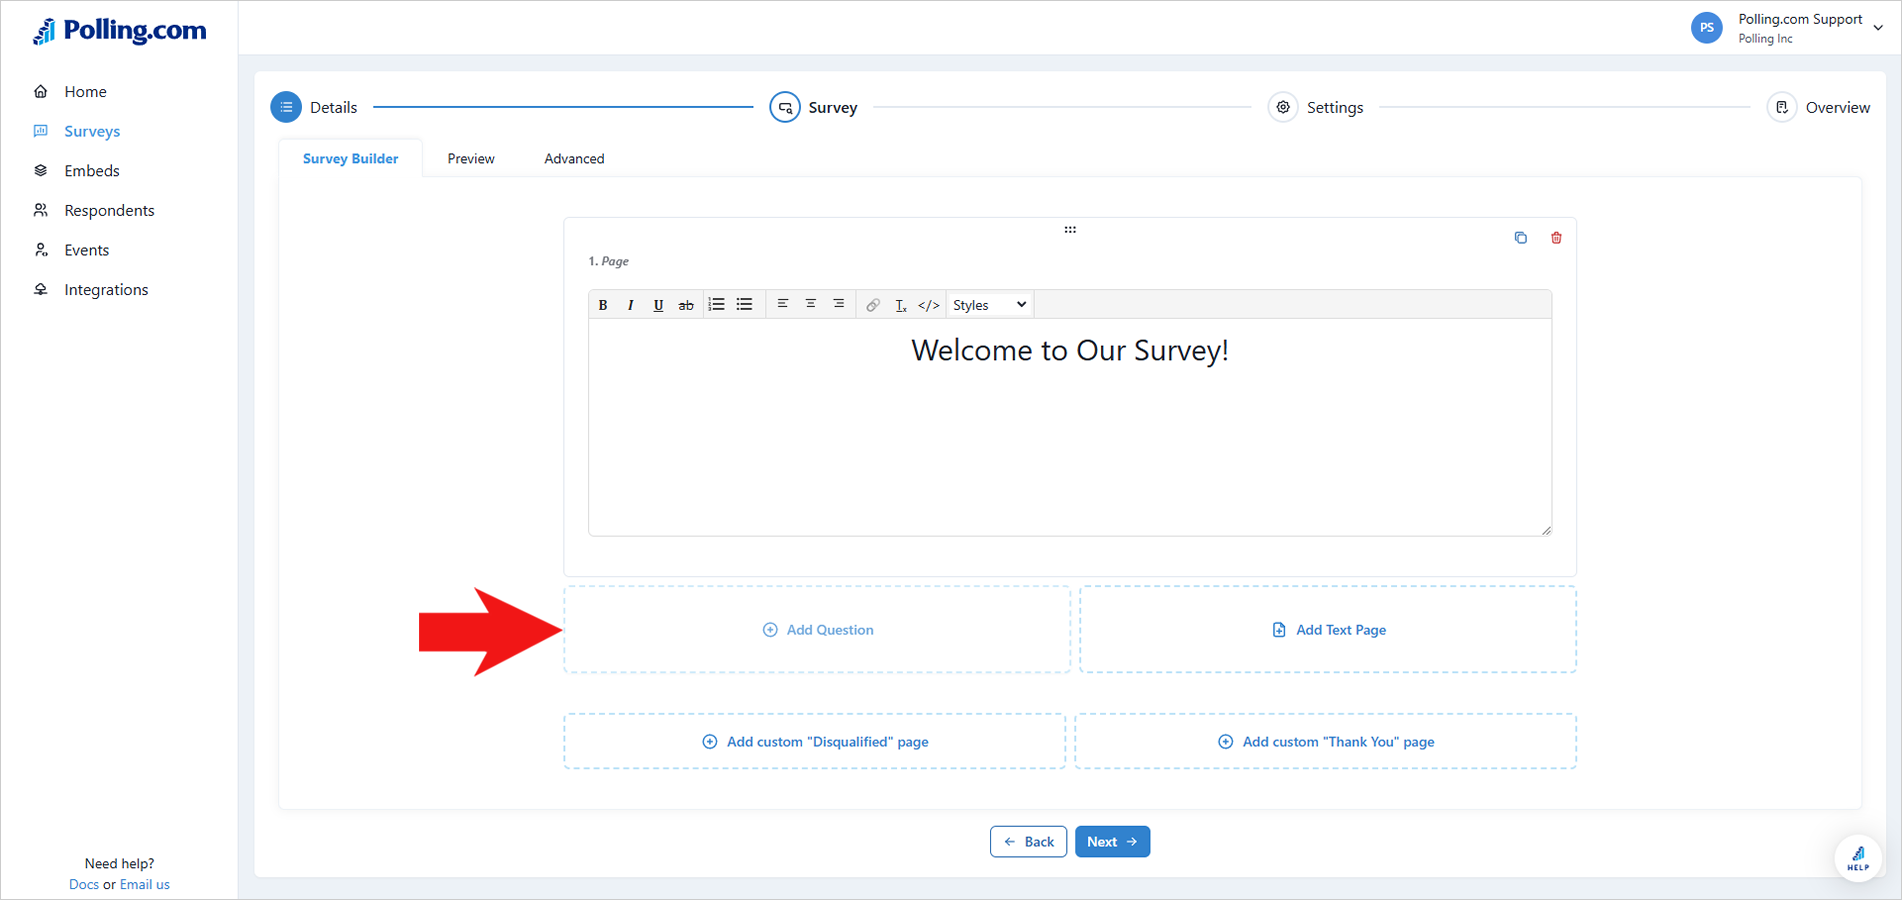Clear text formatting icon
The height and width of the screenshot is (900, 1902).
[x=901, y=305]
